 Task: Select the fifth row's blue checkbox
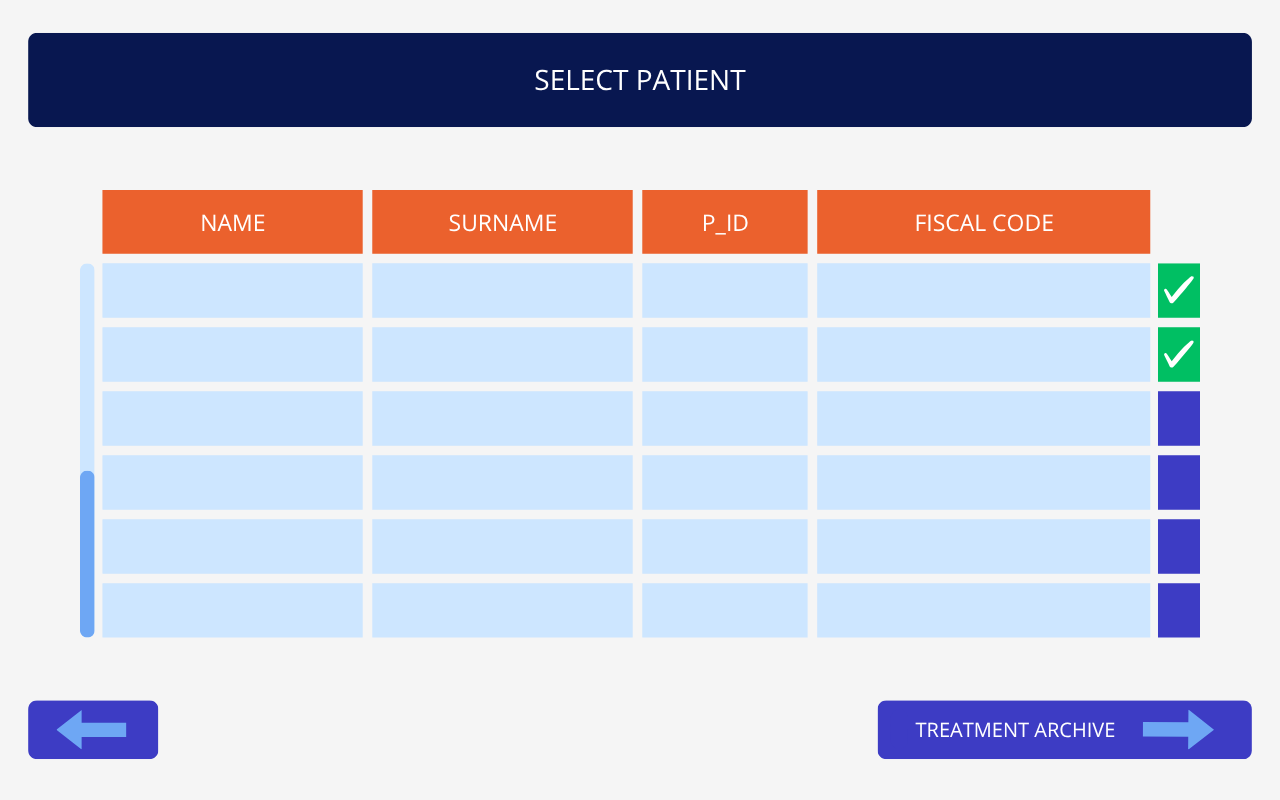[1179, 547]
